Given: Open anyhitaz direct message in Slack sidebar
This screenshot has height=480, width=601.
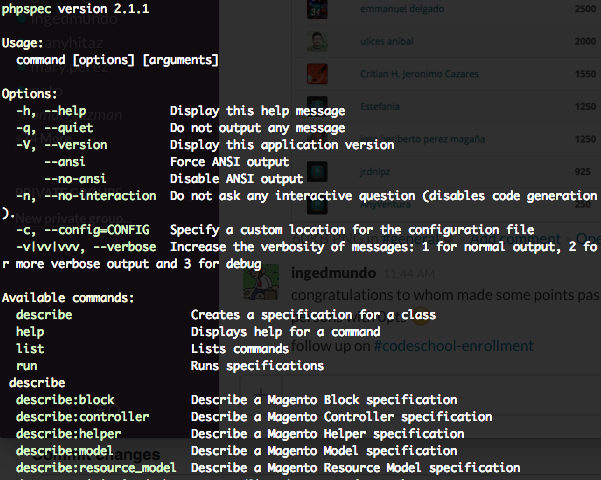Looking at the screenshot, I should (74, 43).
